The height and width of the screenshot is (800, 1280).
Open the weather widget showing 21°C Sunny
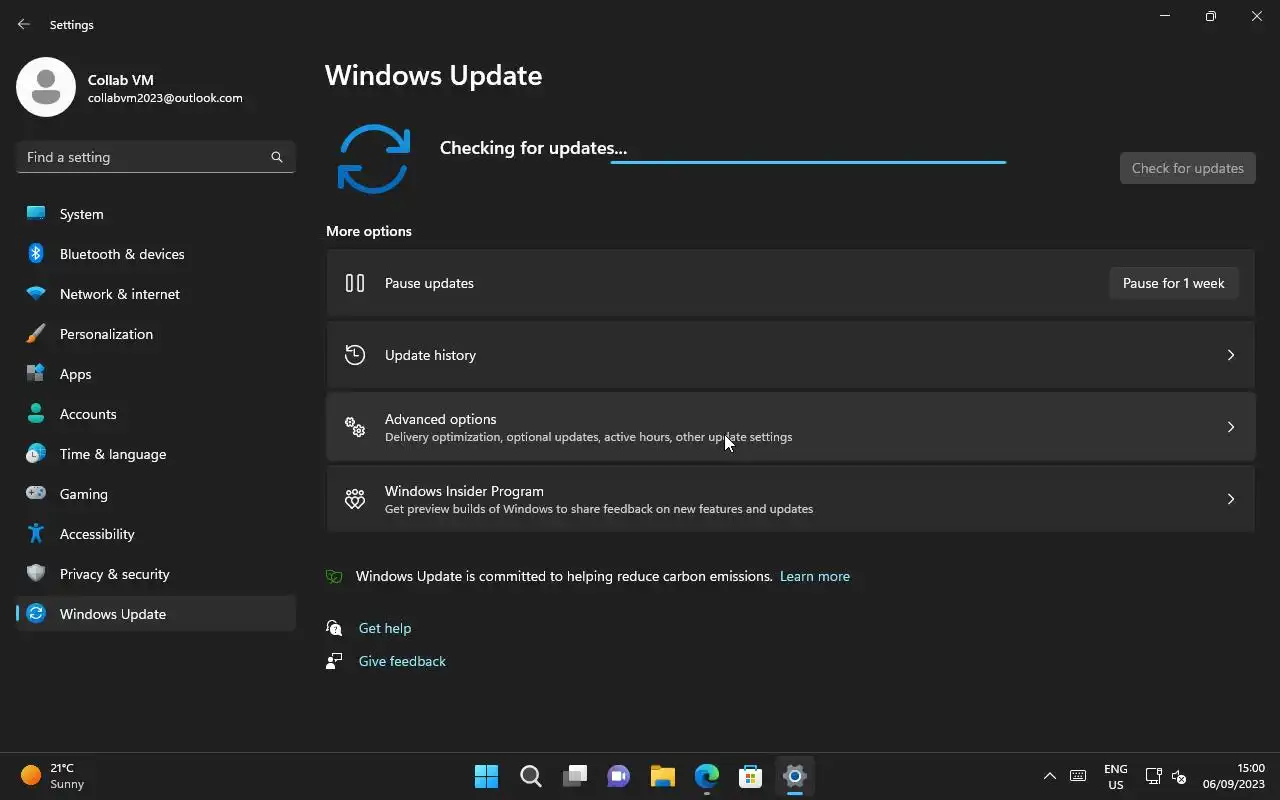pyautogui.click(x=54, y=776)
